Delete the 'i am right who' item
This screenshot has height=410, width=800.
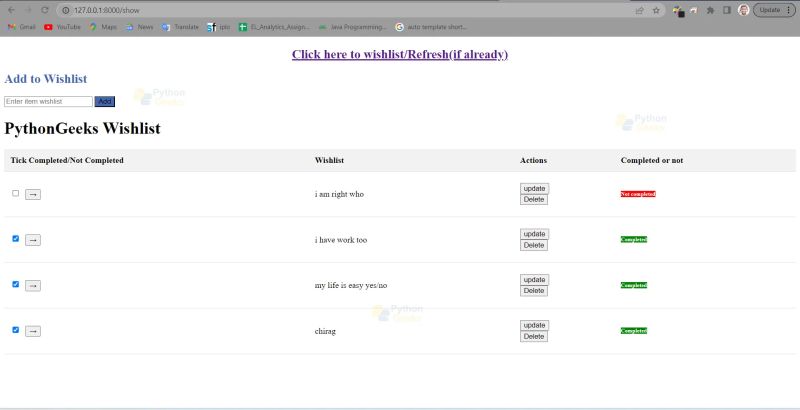click(x=534, y=199)
